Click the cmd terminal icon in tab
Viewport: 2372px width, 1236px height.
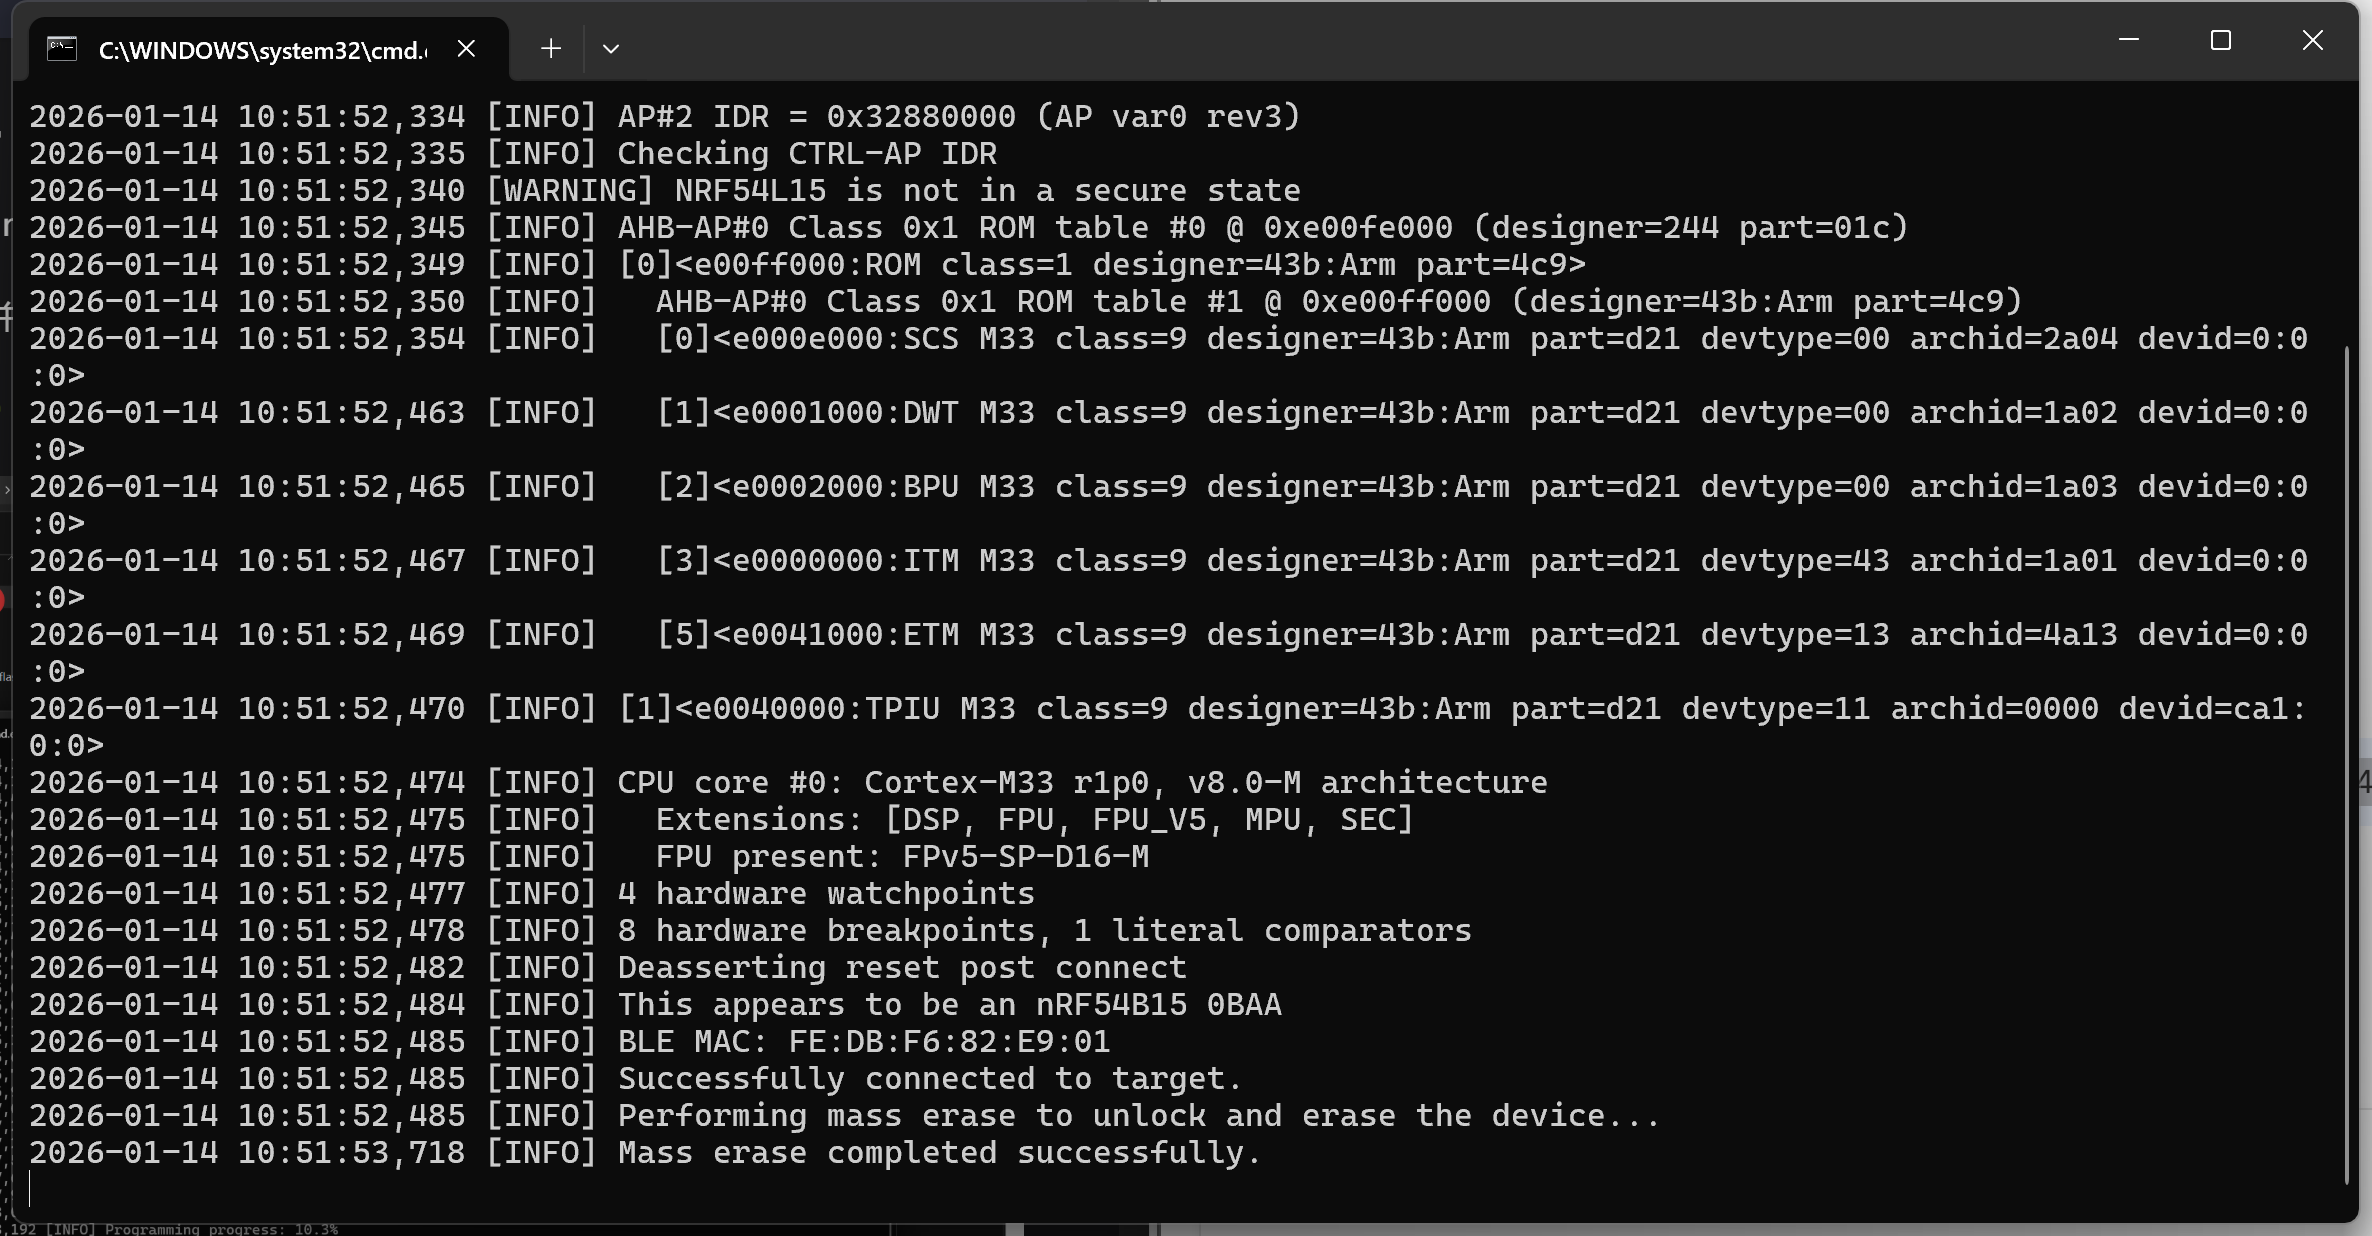click(x=62, y=49)
